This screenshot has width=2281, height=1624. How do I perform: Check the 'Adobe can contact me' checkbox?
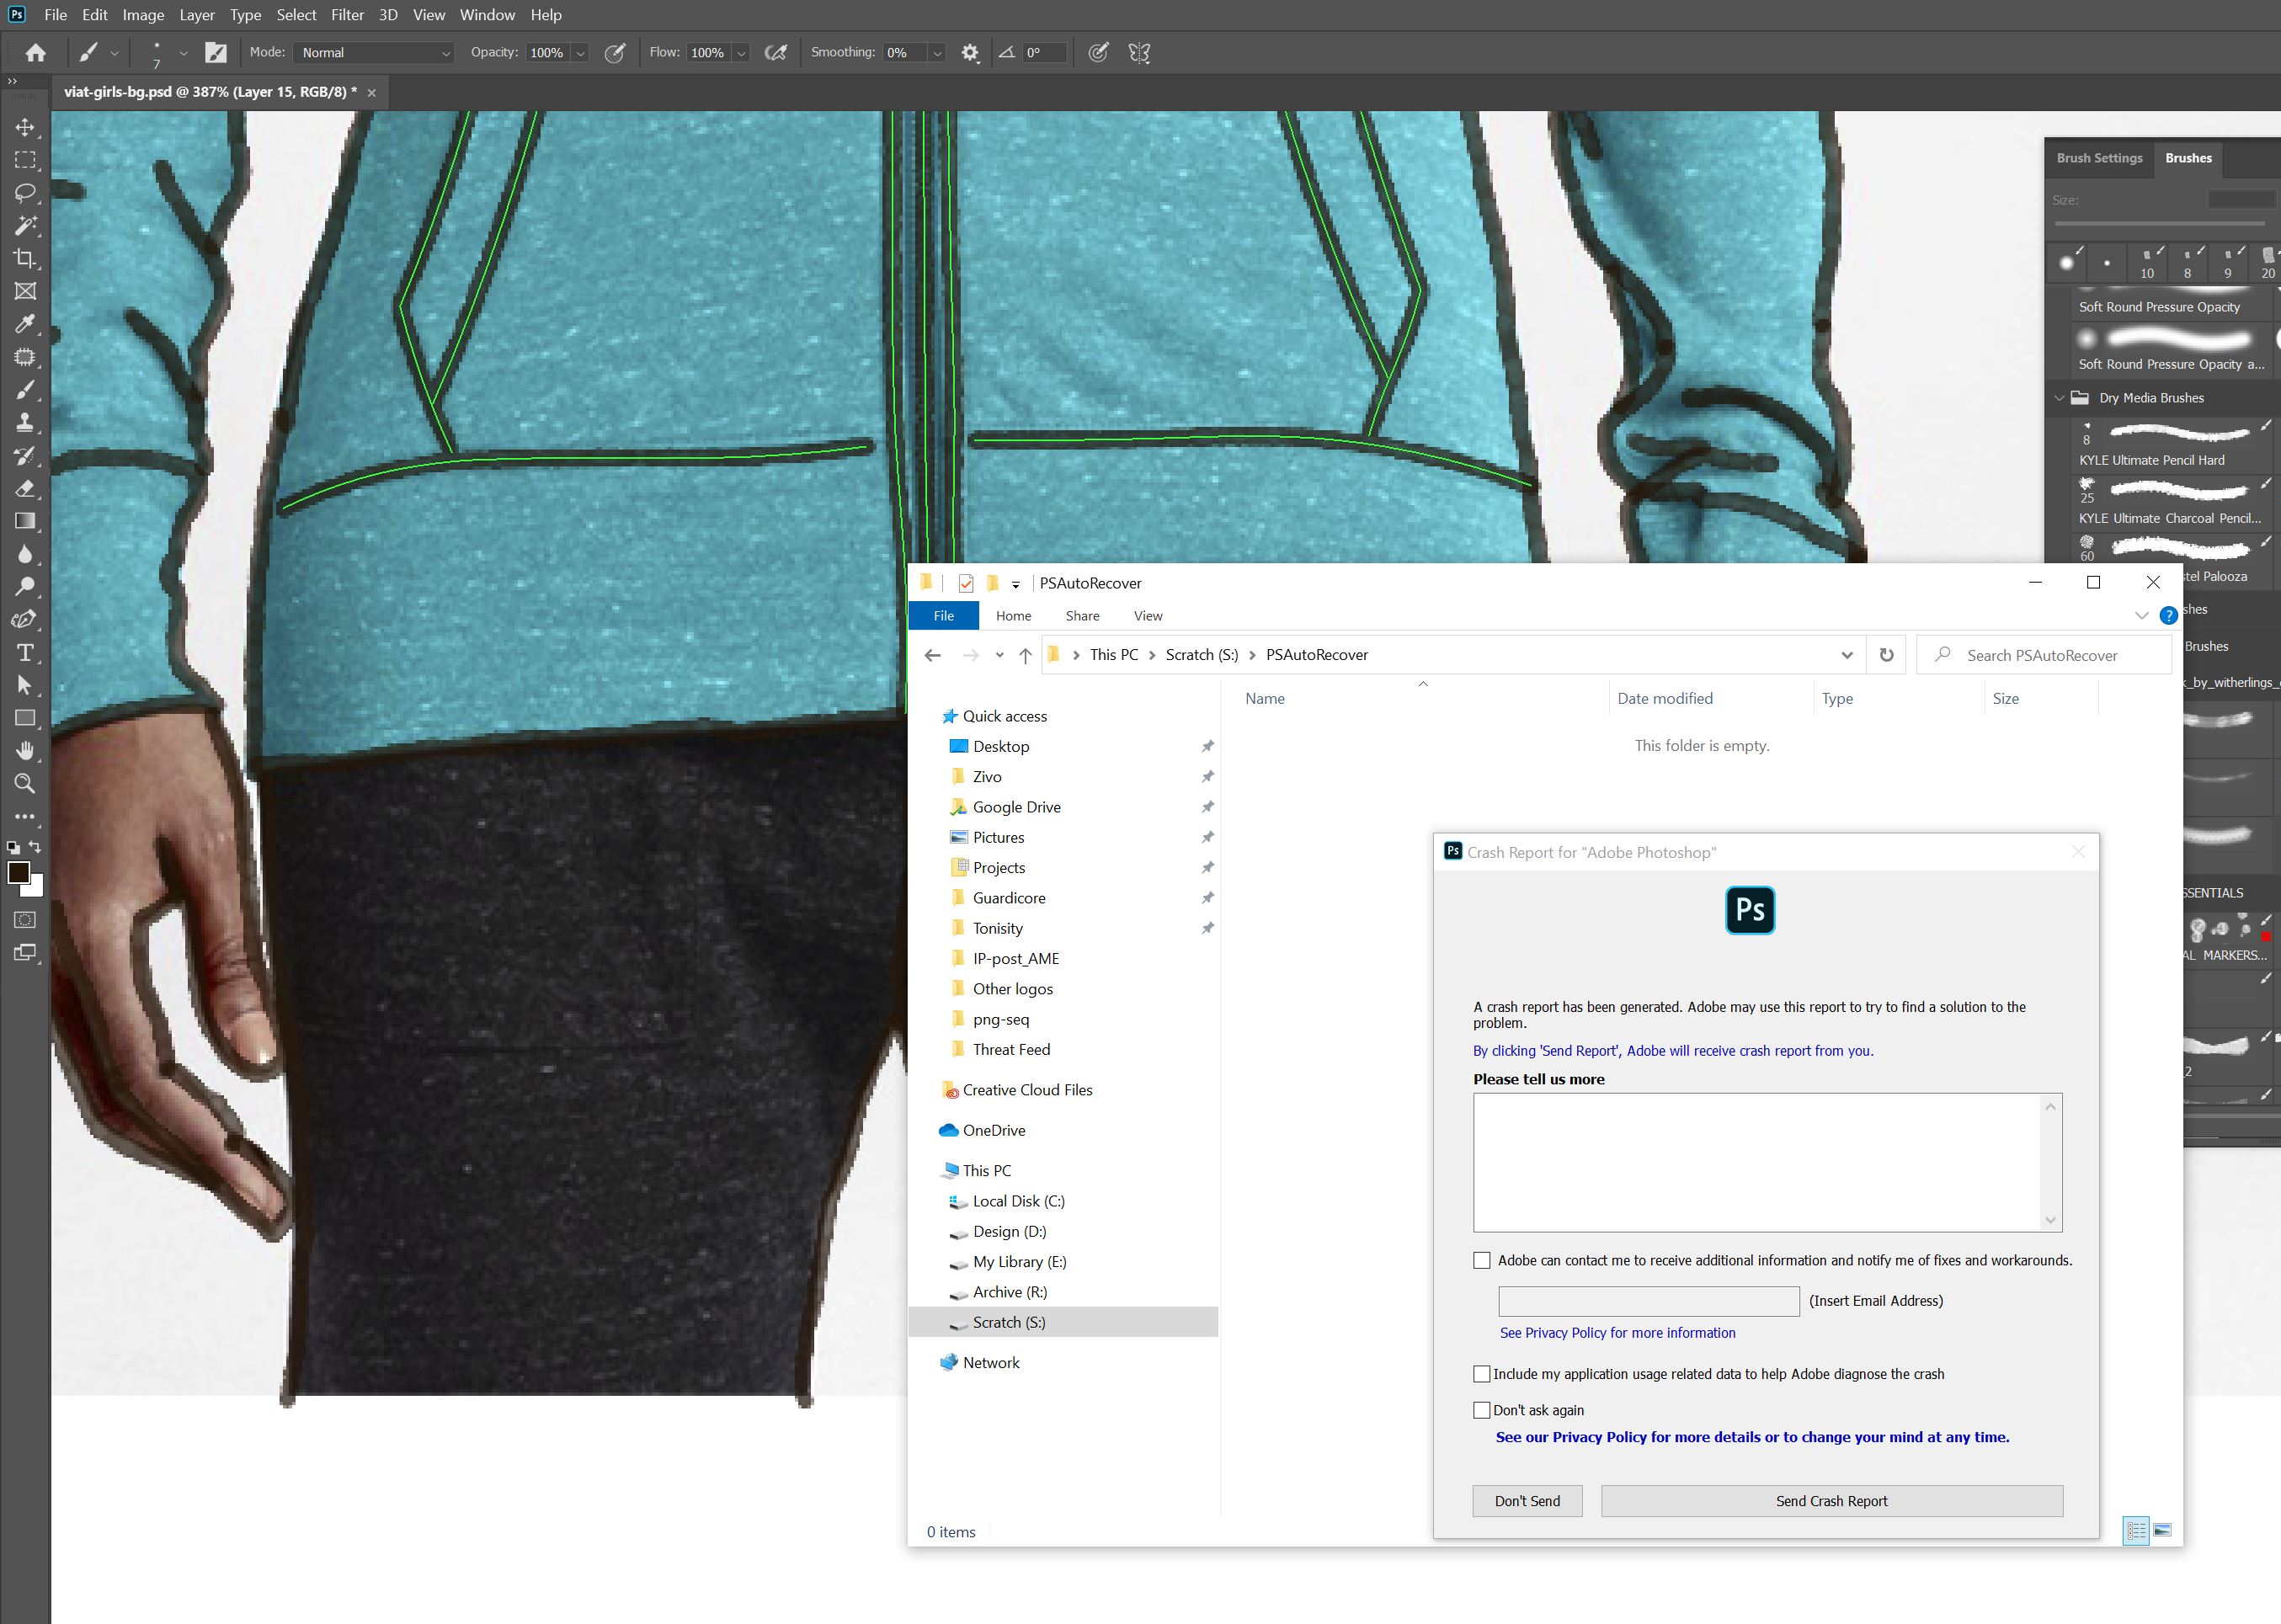pos(1481,1260)
